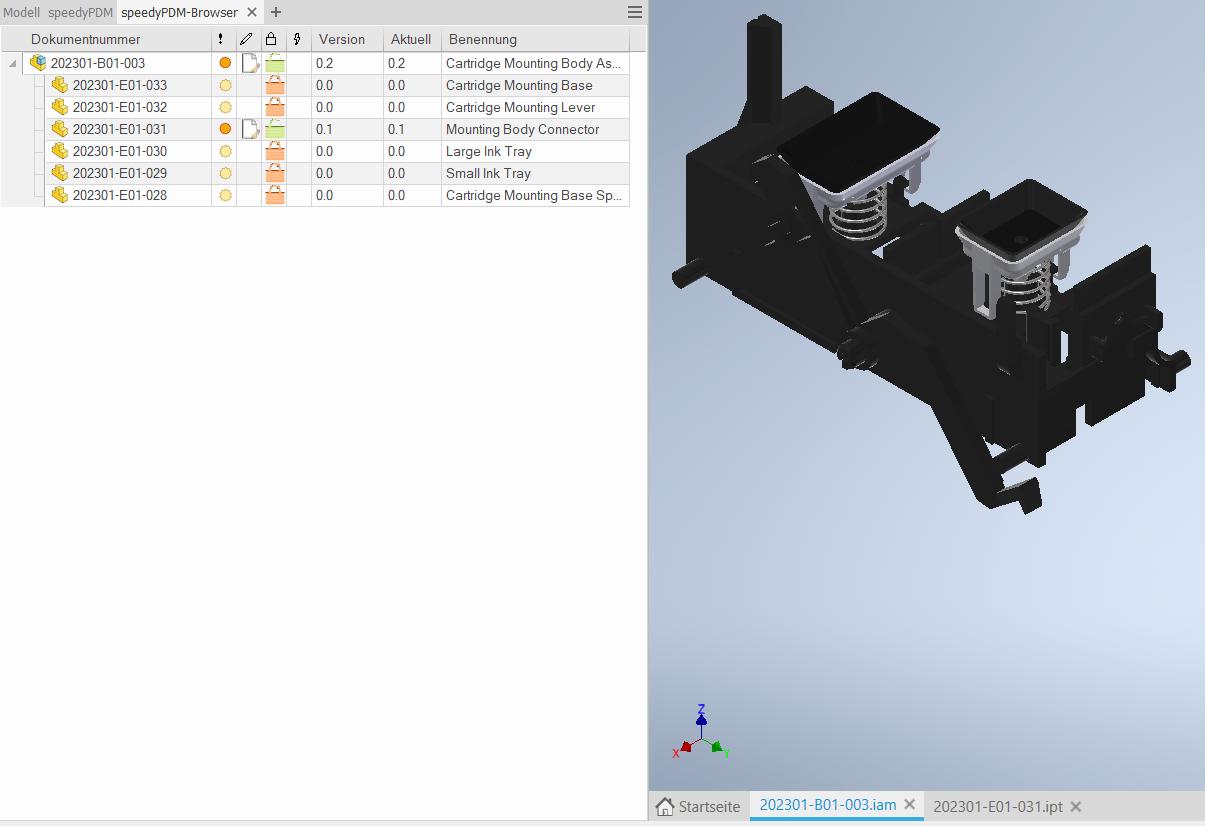Click the assembly icon for 202301-B01-003
1205x826 pixels.
pyautogui.click(x=38, y=63)
